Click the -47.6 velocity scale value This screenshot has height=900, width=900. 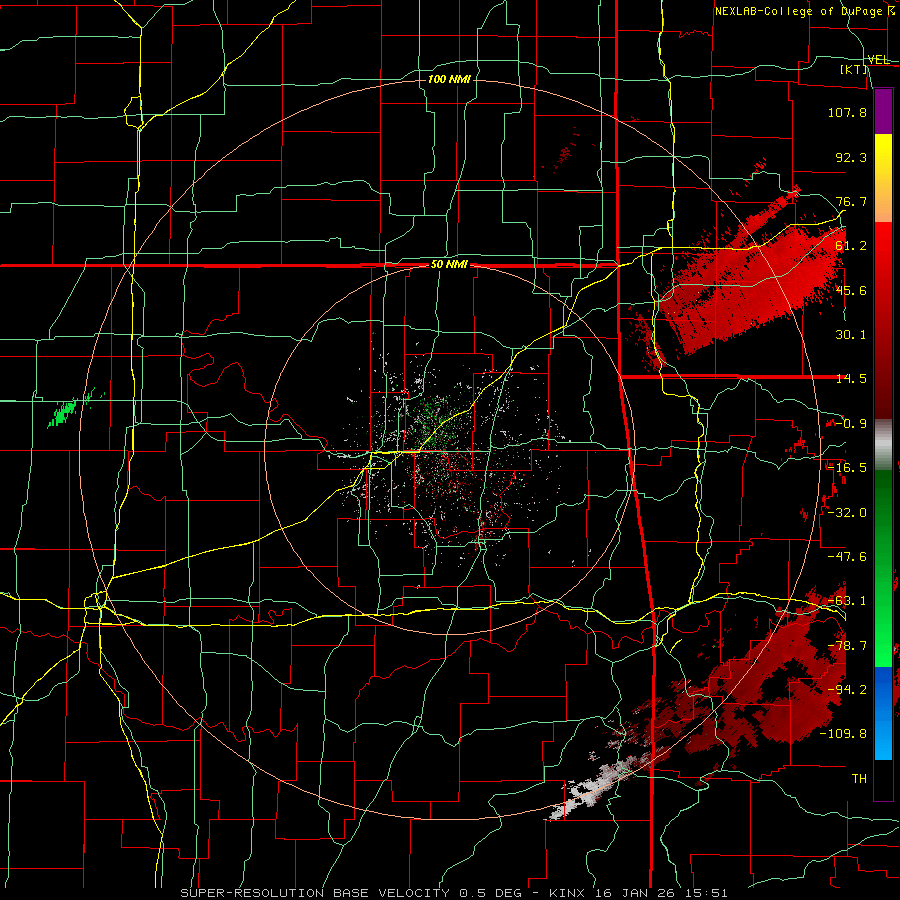click(847, 556)
